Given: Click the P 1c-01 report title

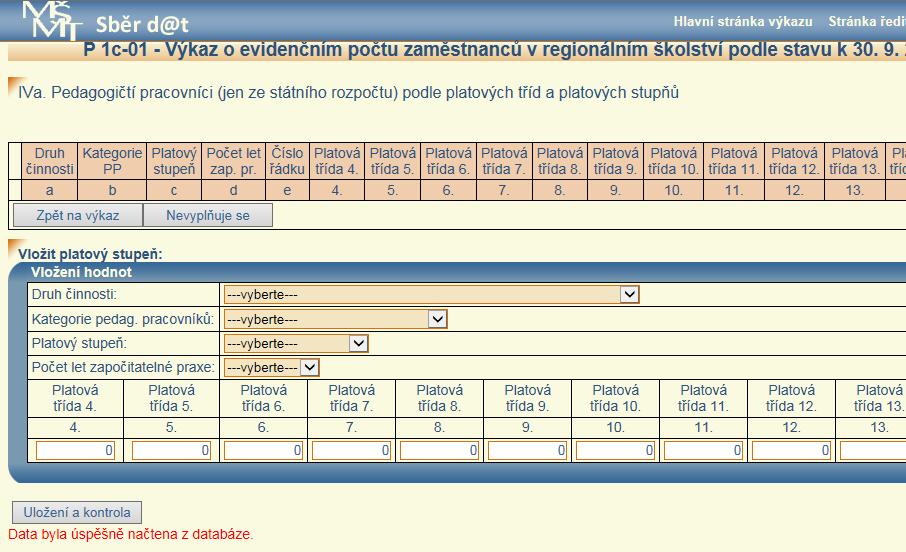Looking at the screenshot, I should [495, 50].
